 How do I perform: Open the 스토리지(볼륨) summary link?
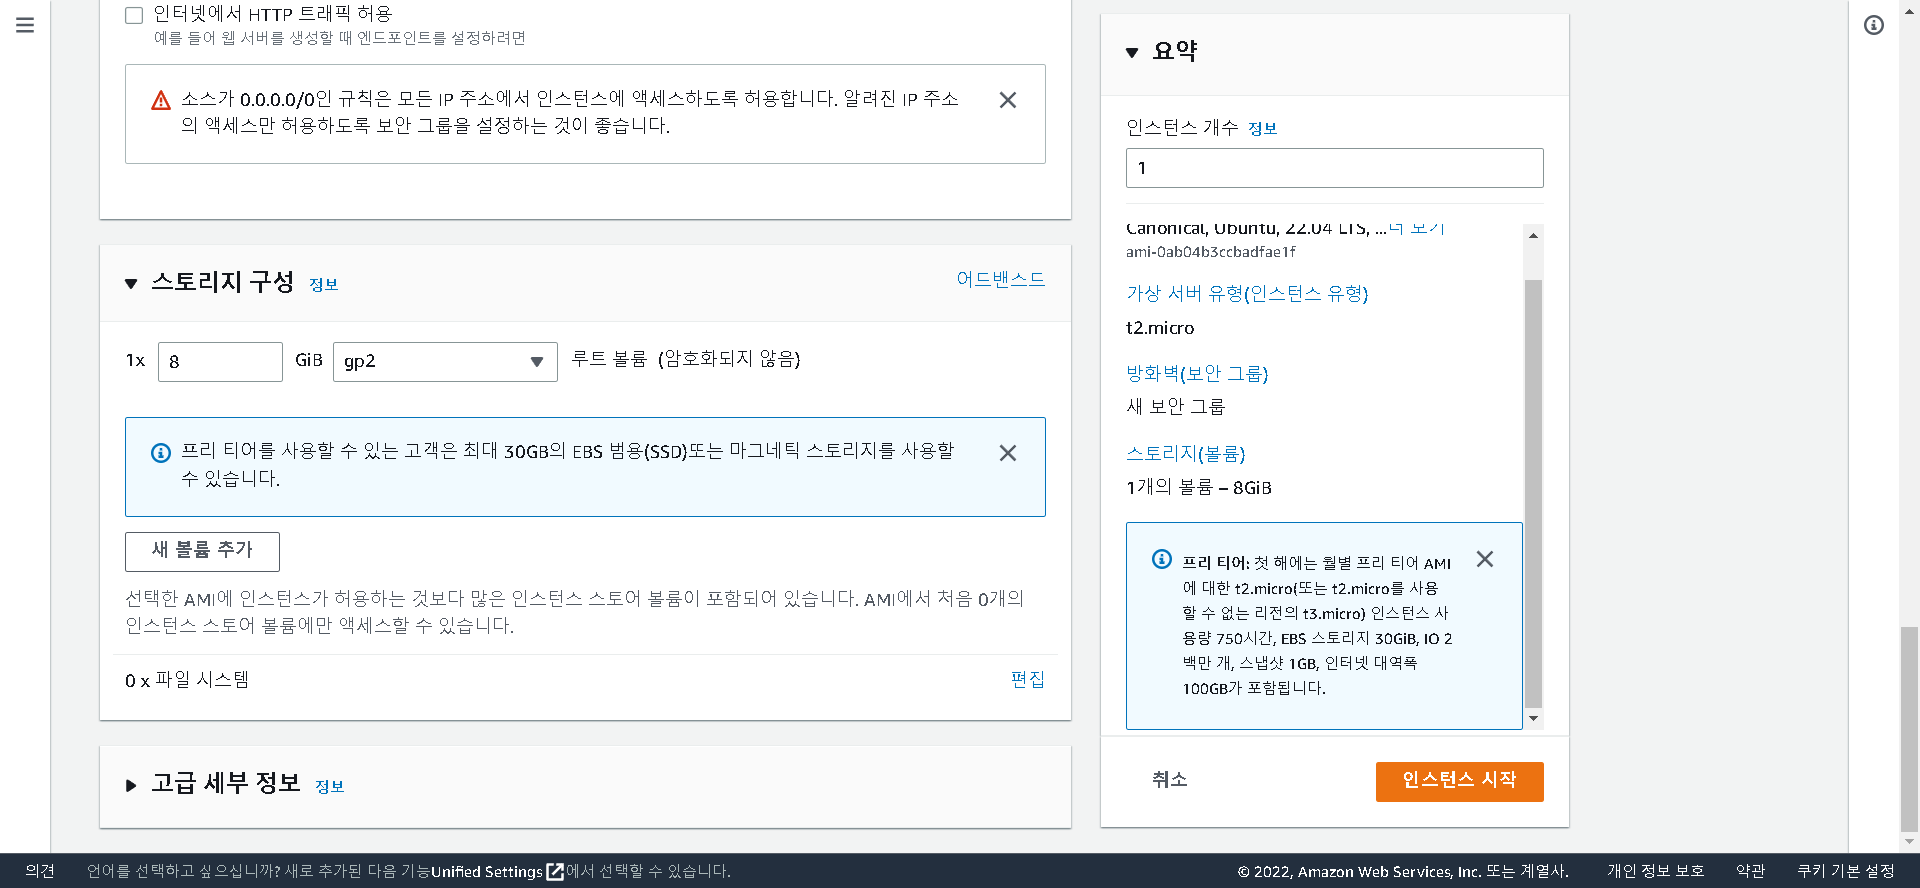pyautogui.click(x=1186, y=454)
